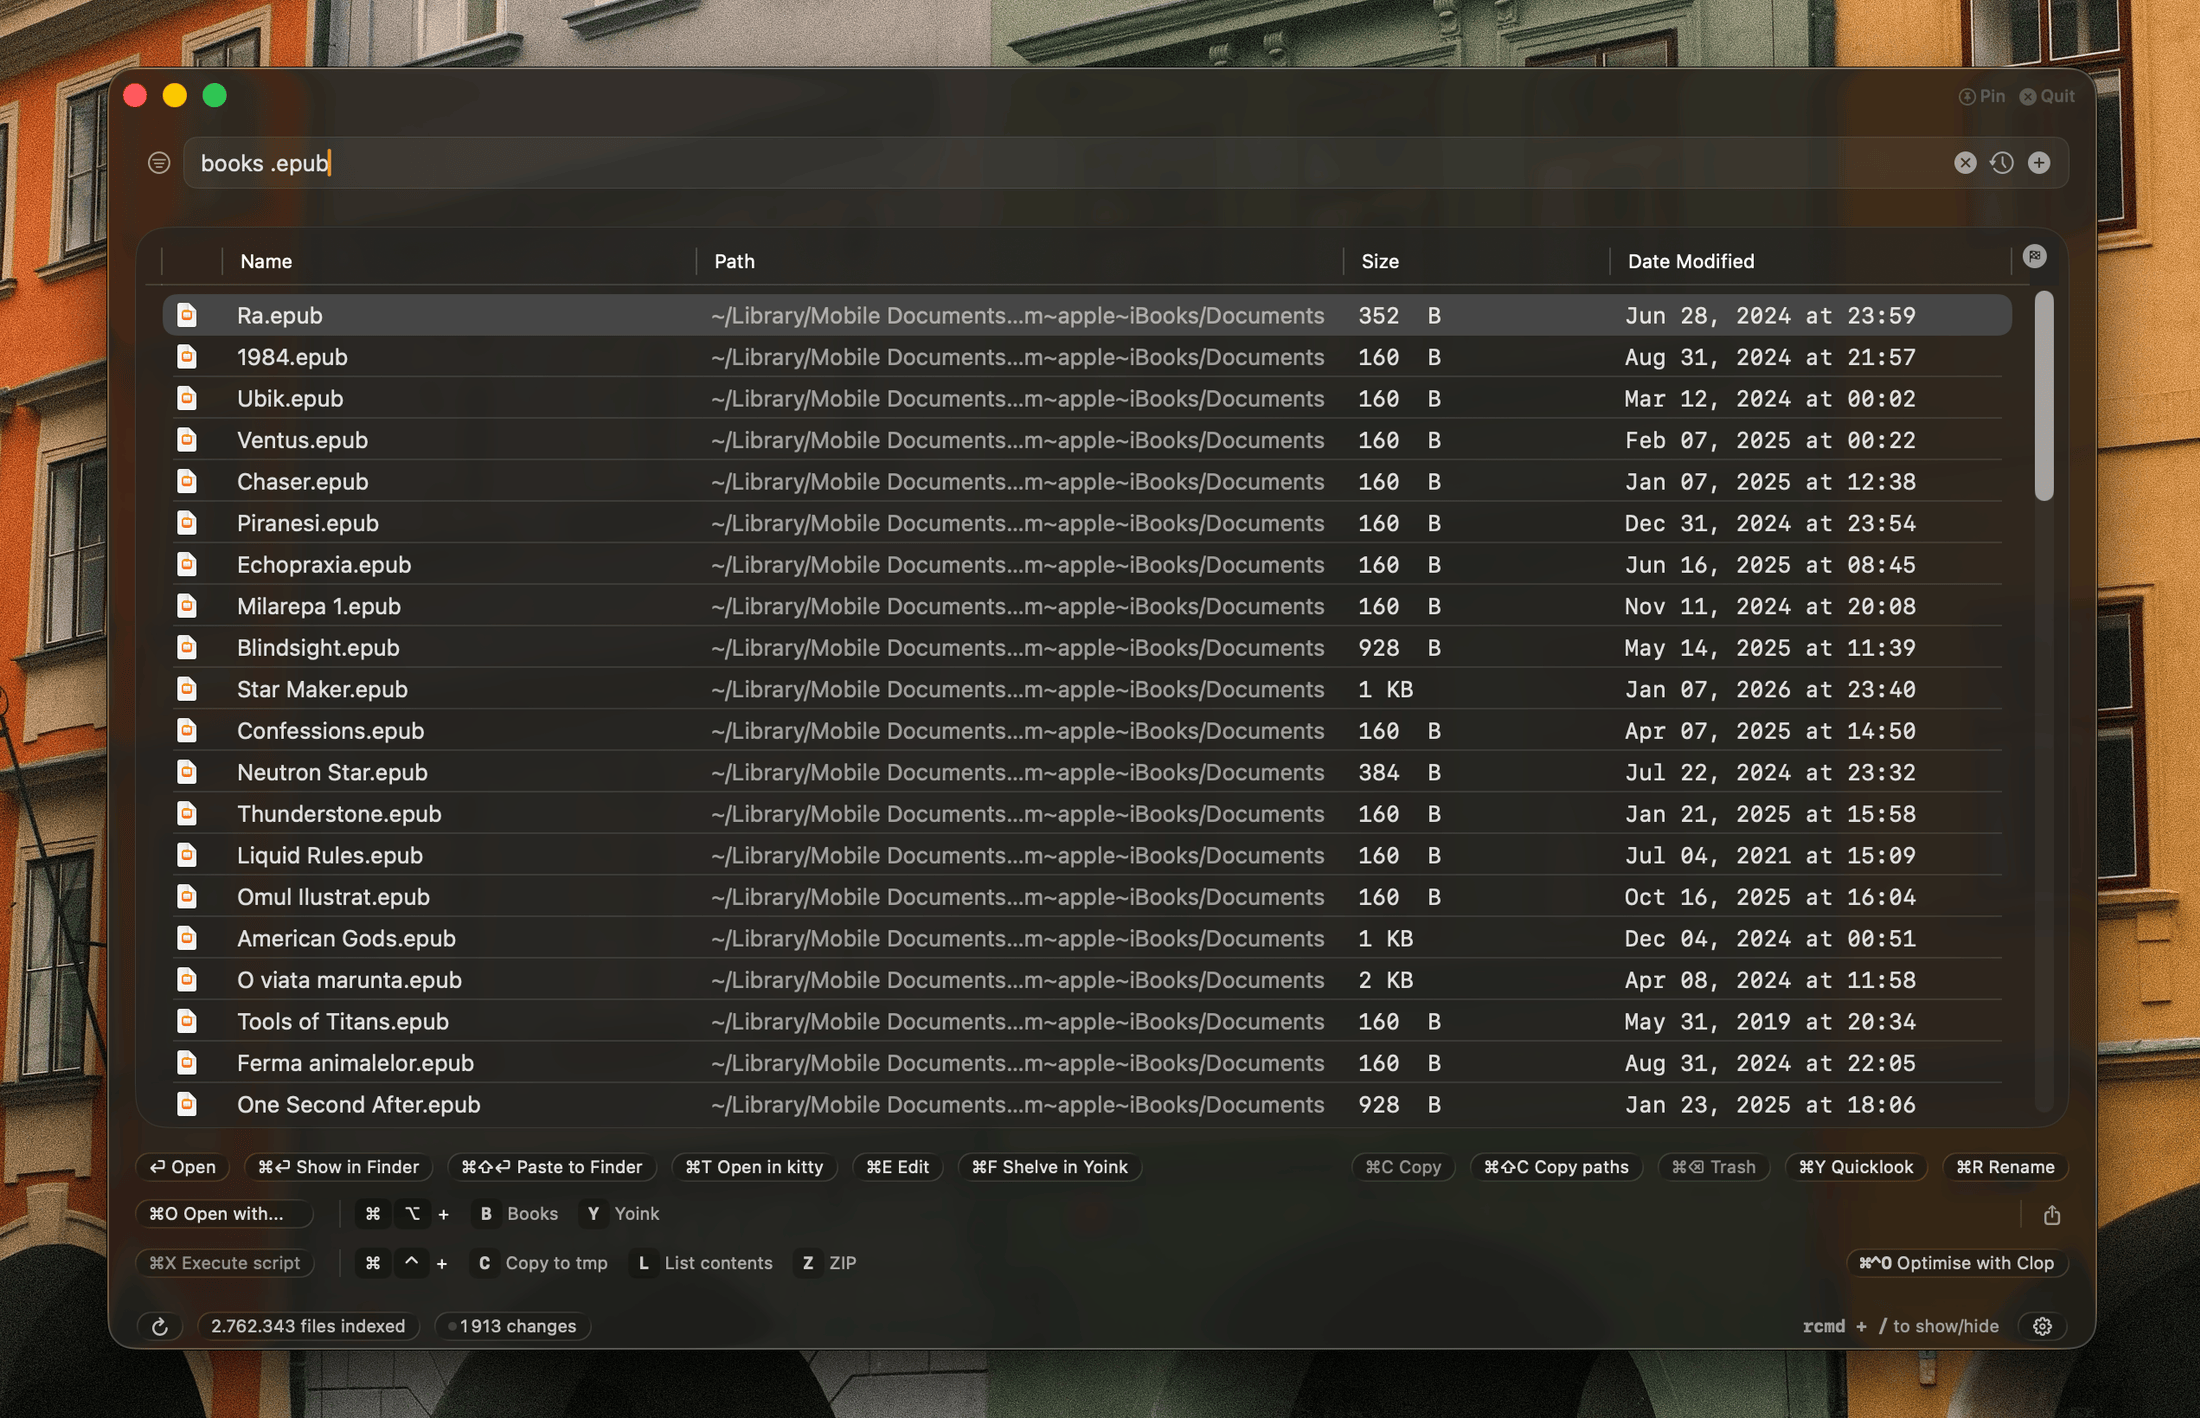Click the document icon next to Ra.epub
This screenshot has width=2200, height=1418.
click(187, 314)
